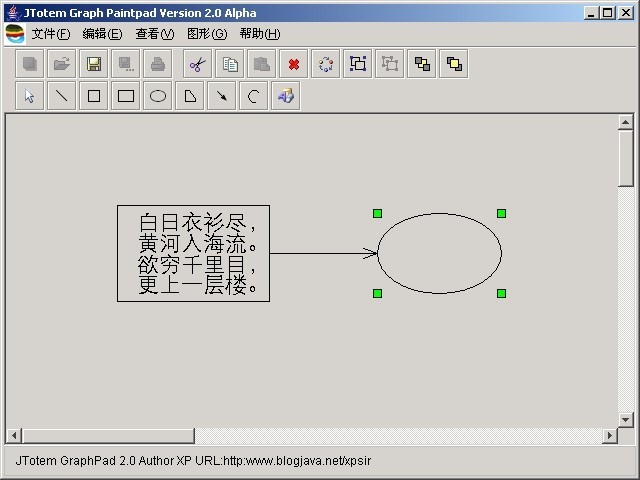The image size is (640, 480).
Task: Open the 查看(V) menu
Action: click(155, 34)
